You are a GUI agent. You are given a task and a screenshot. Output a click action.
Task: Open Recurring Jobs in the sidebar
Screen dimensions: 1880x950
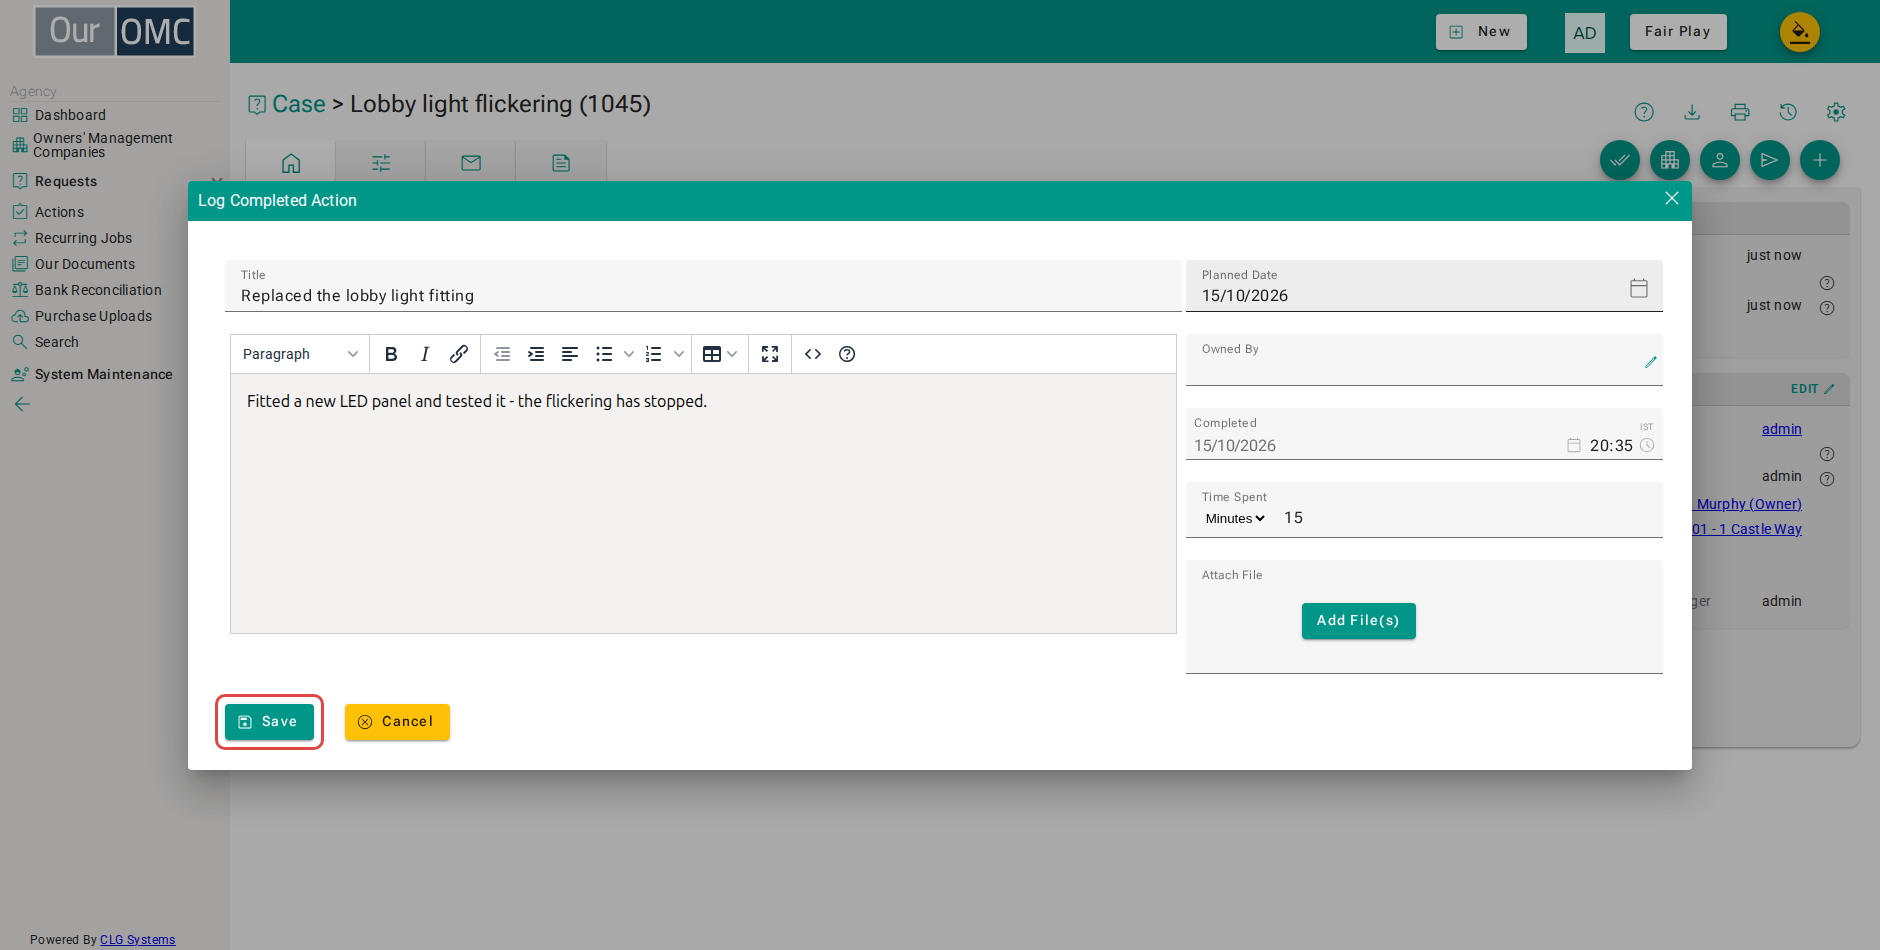[83, 238]
